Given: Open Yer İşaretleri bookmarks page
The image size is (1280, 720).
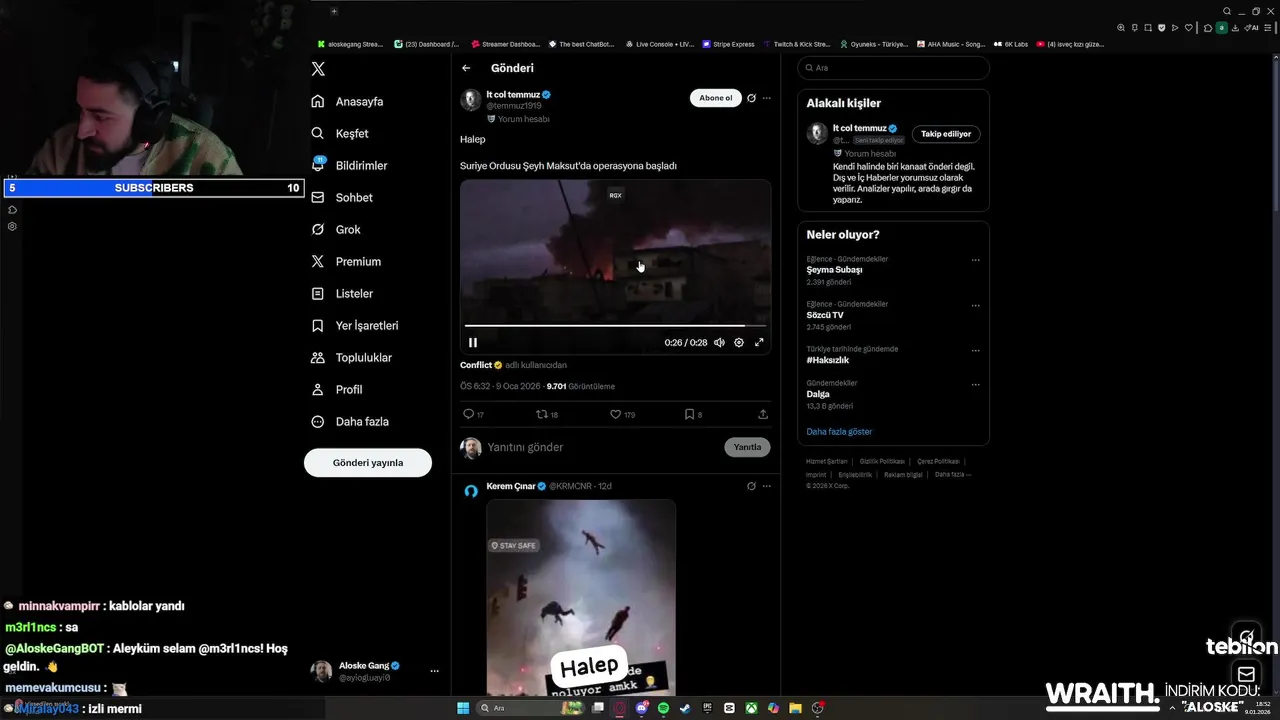Looking at the screenshot, I should [354, 326].
